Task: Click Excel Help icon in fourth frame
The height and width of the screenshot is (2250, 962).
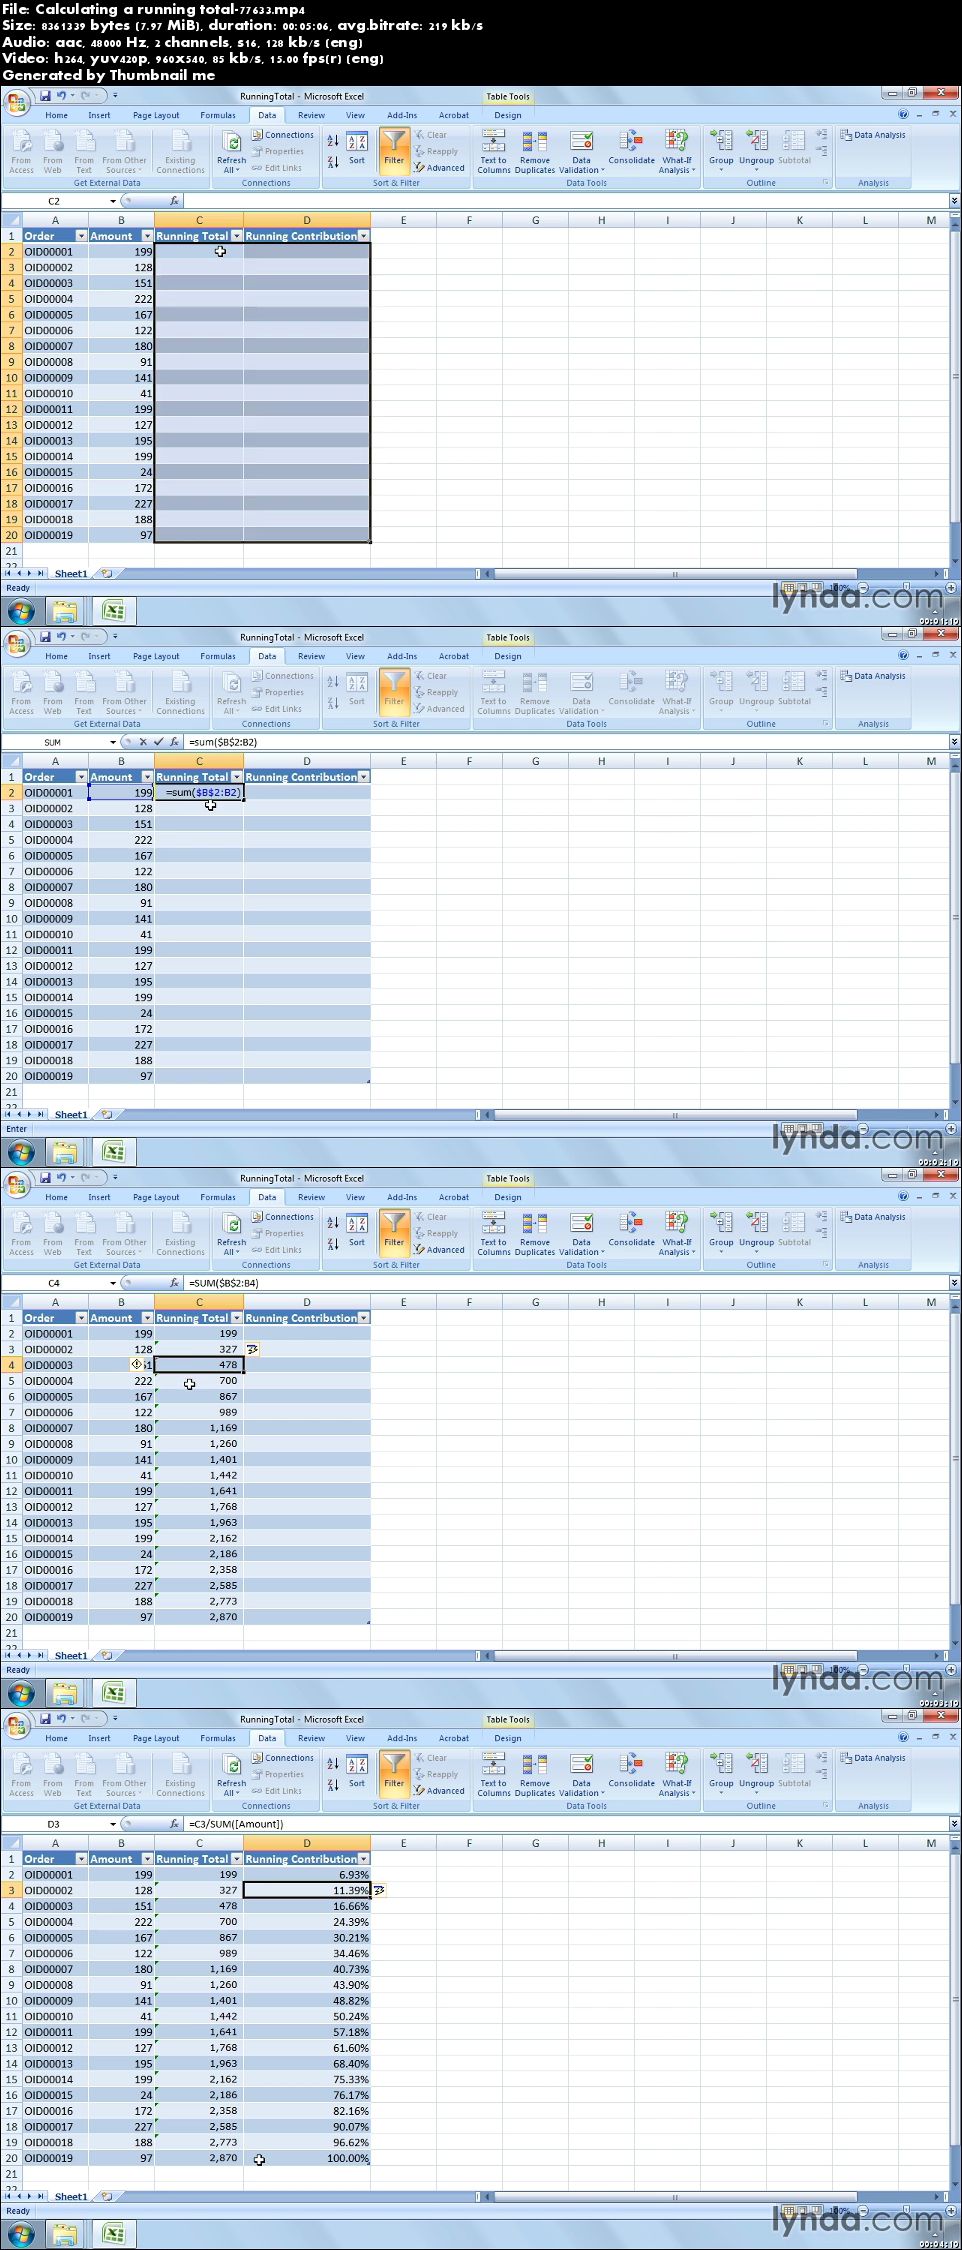Action: click(x=903, y=1738)
